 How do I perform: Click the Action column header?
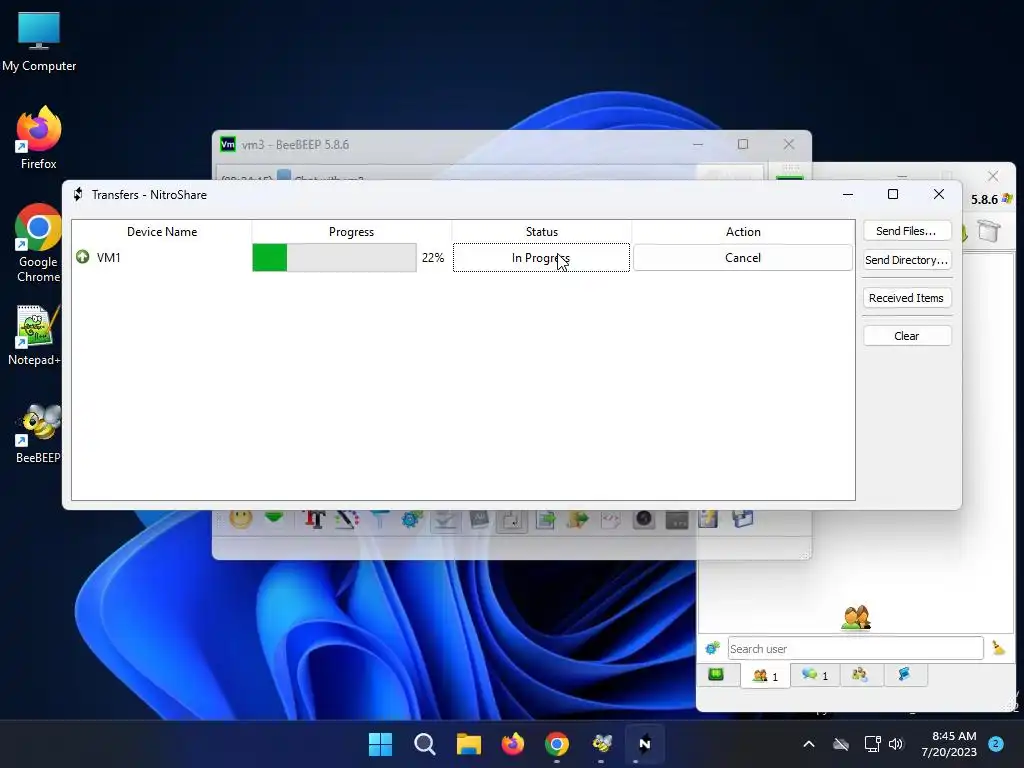(743, 232)
